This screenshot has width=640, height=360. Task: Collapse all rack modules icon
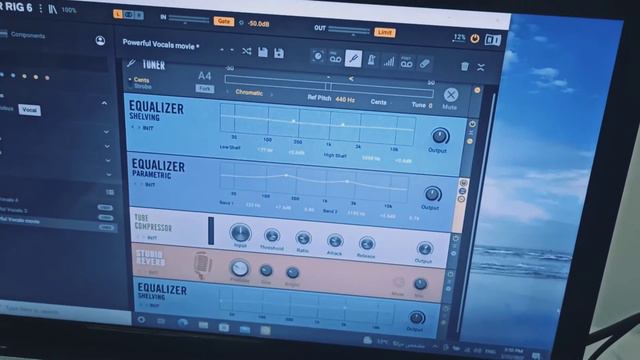481,67
